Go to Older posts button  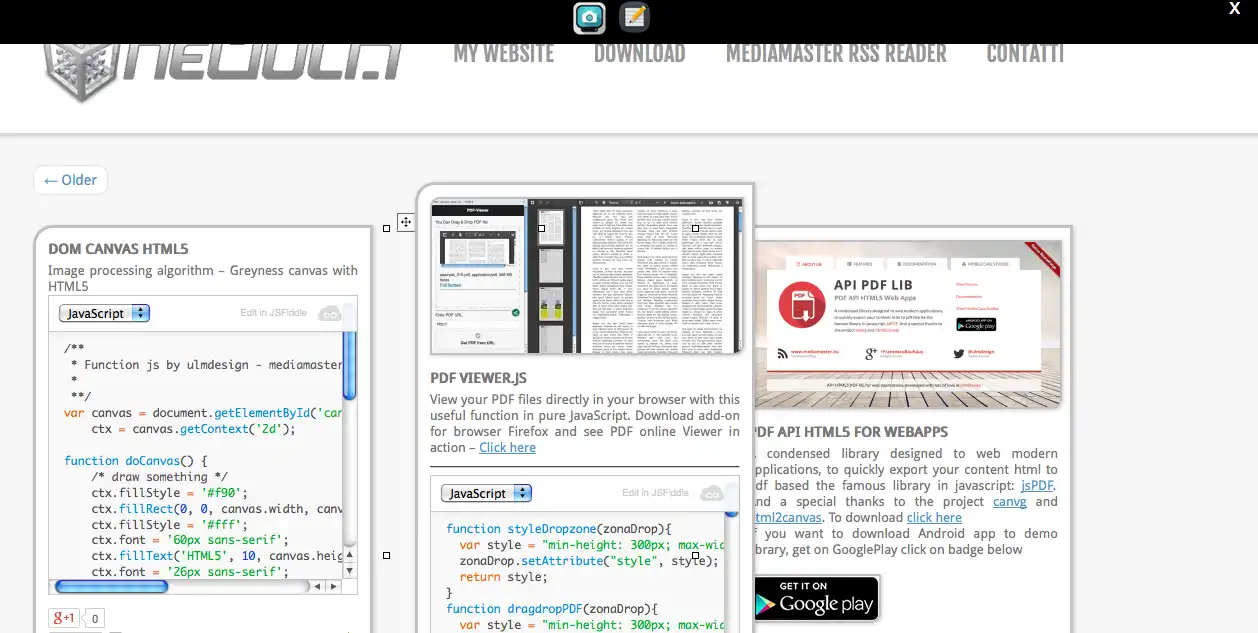click(x=70, y=180)
